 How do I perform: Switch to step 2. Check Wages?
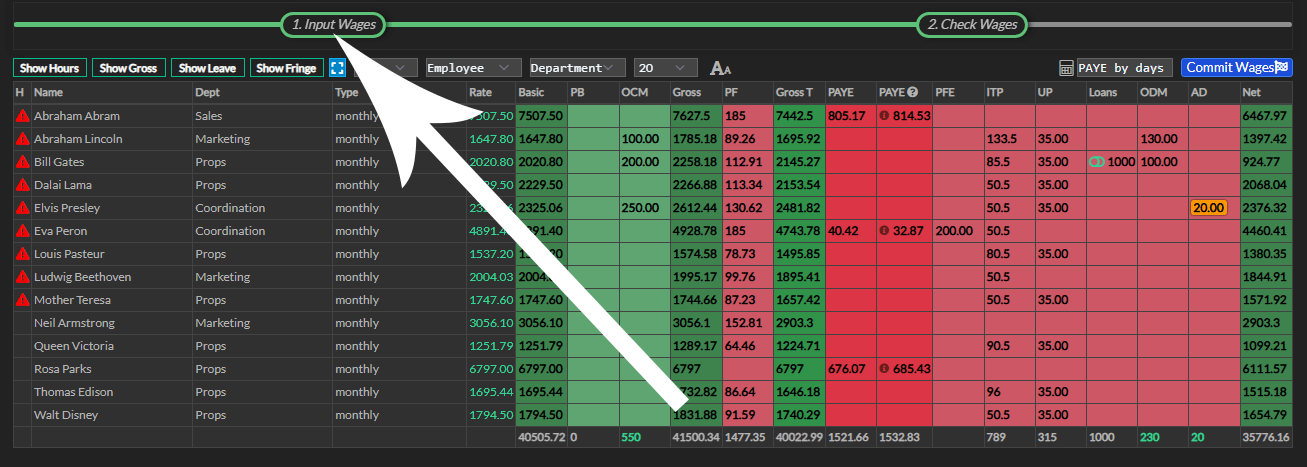(971, 24)
